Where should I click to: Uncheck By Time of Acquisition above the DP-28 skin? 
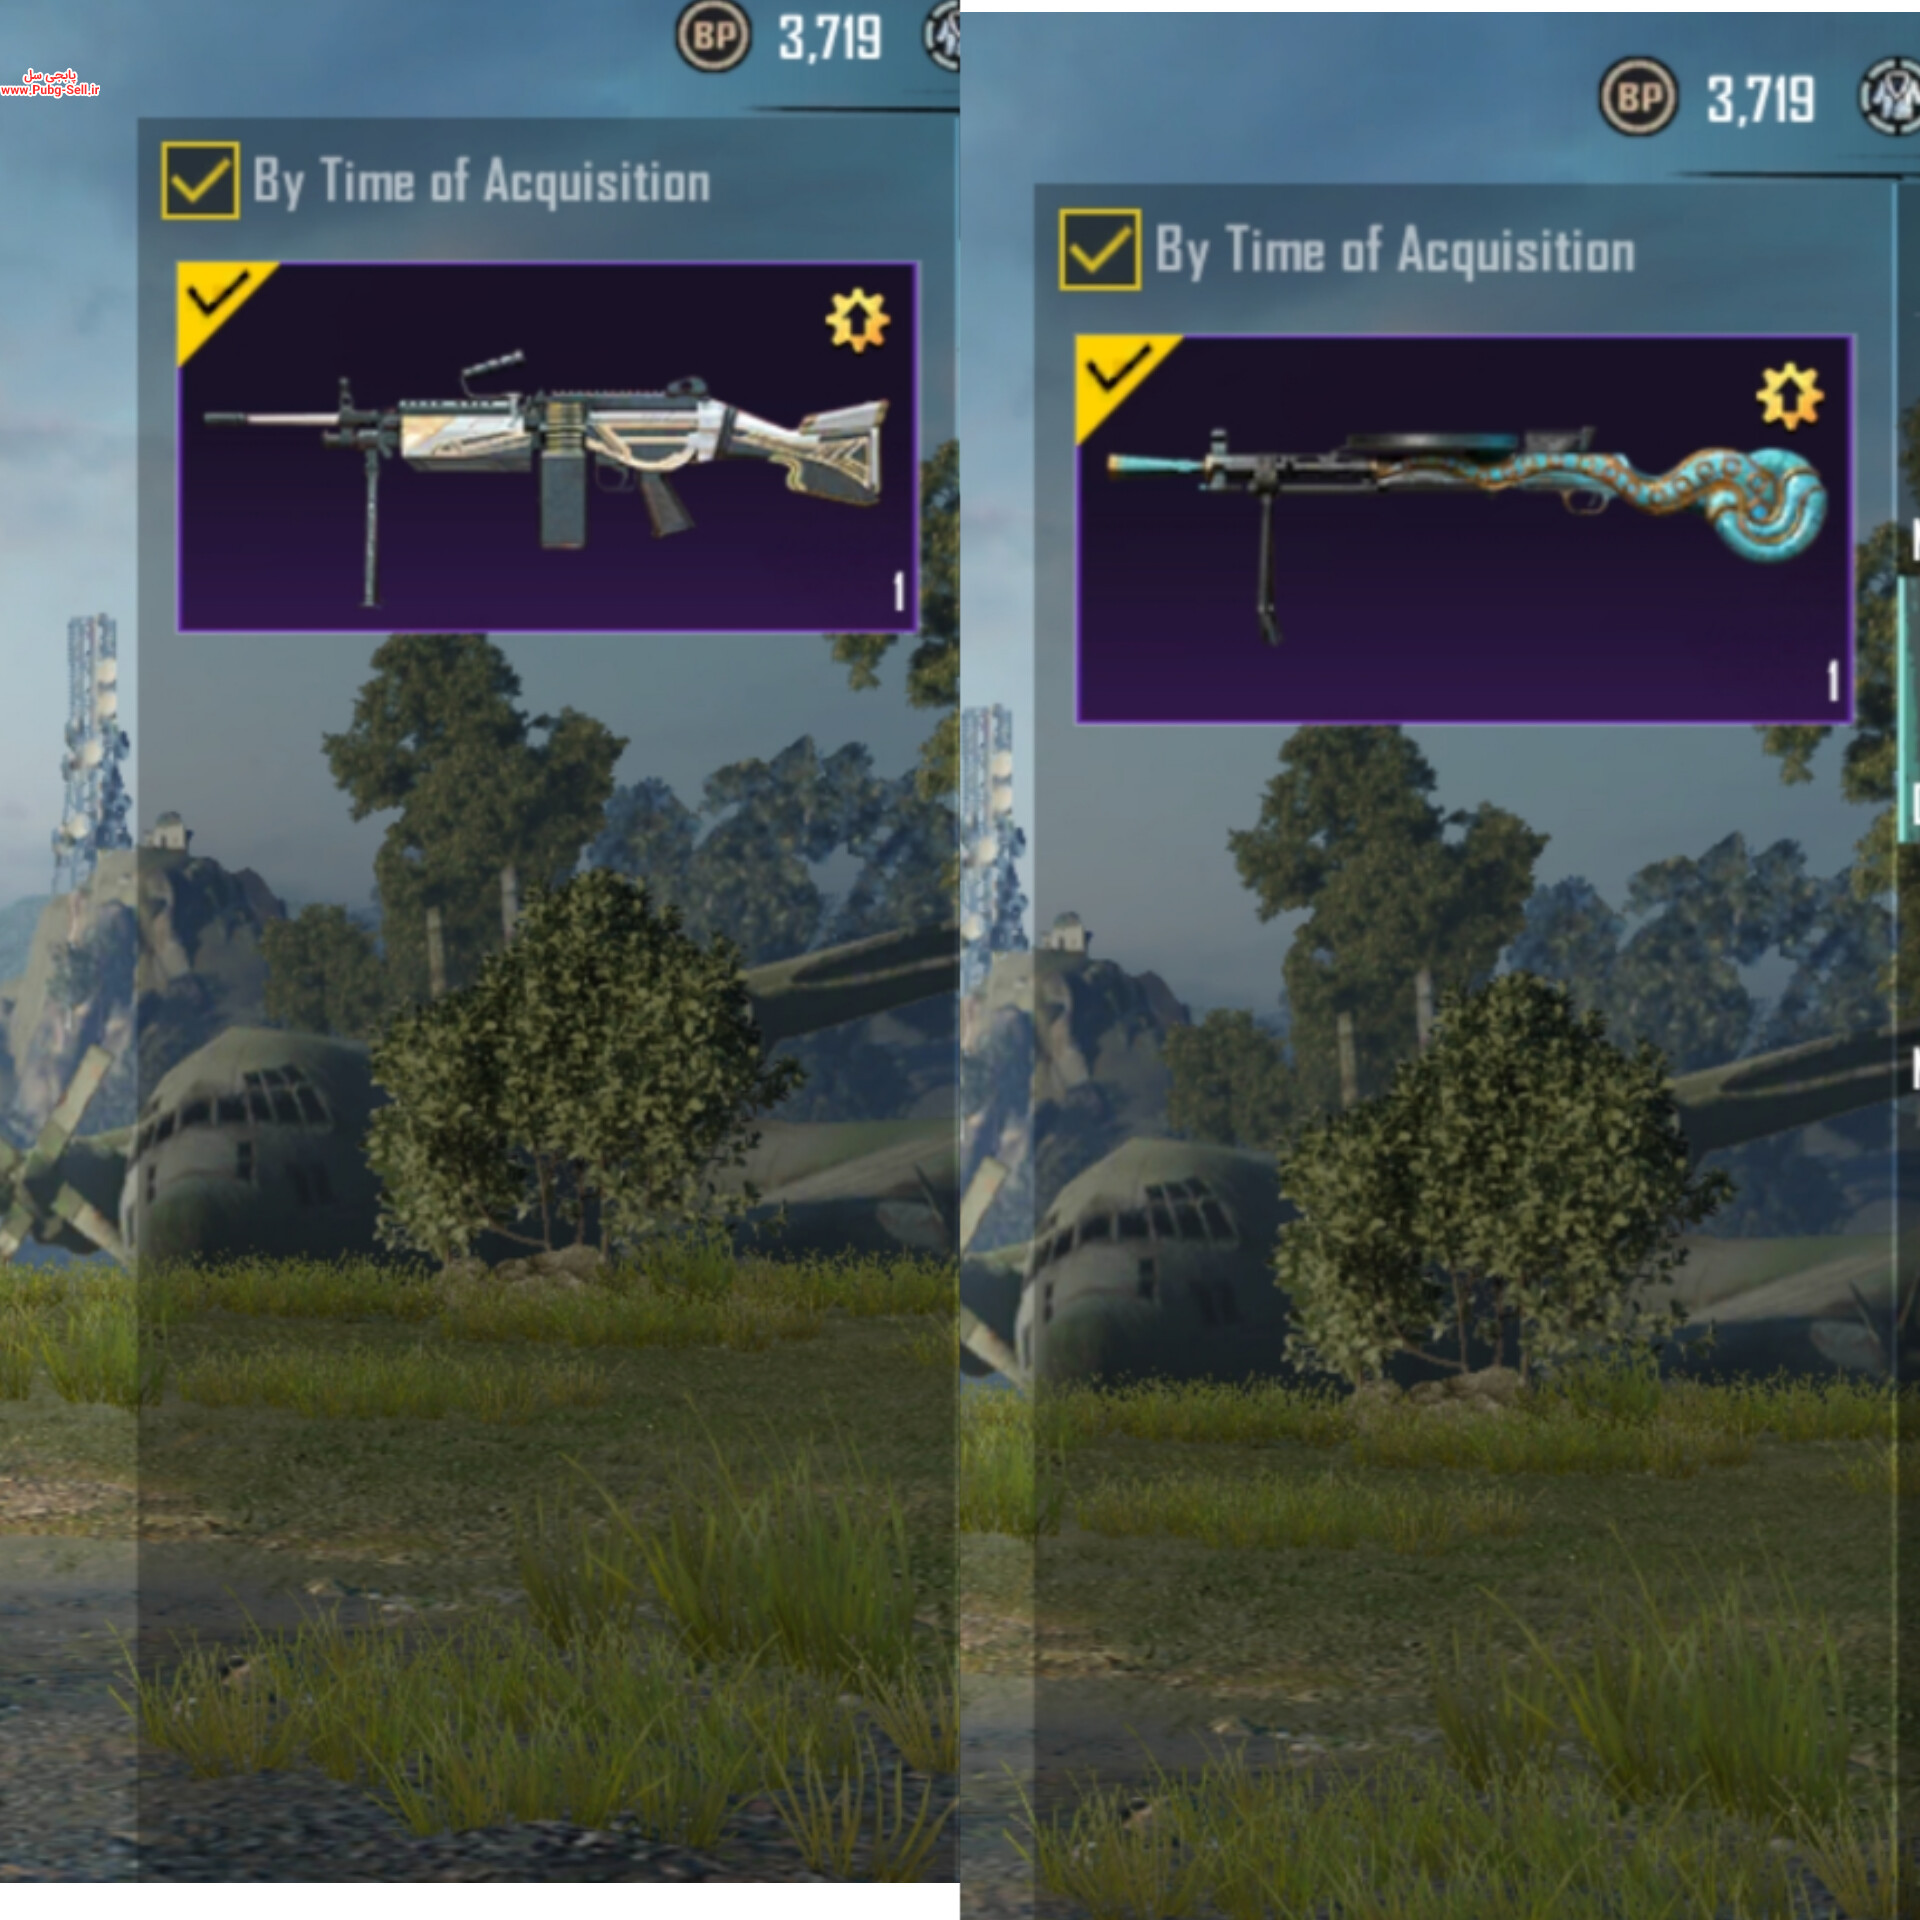point(1100,250)
